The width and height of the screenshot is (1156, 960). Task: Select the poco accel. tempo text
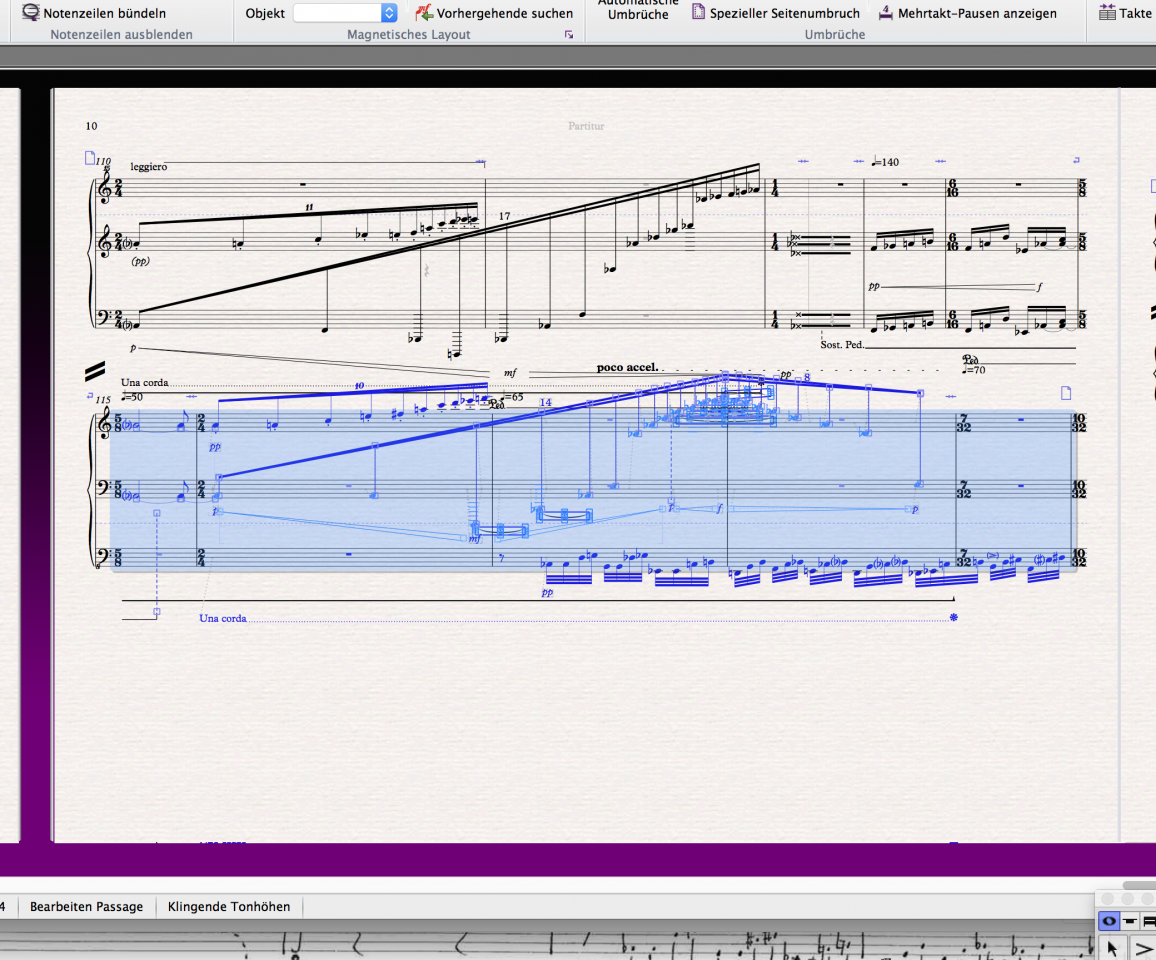[x=627, y=367]
